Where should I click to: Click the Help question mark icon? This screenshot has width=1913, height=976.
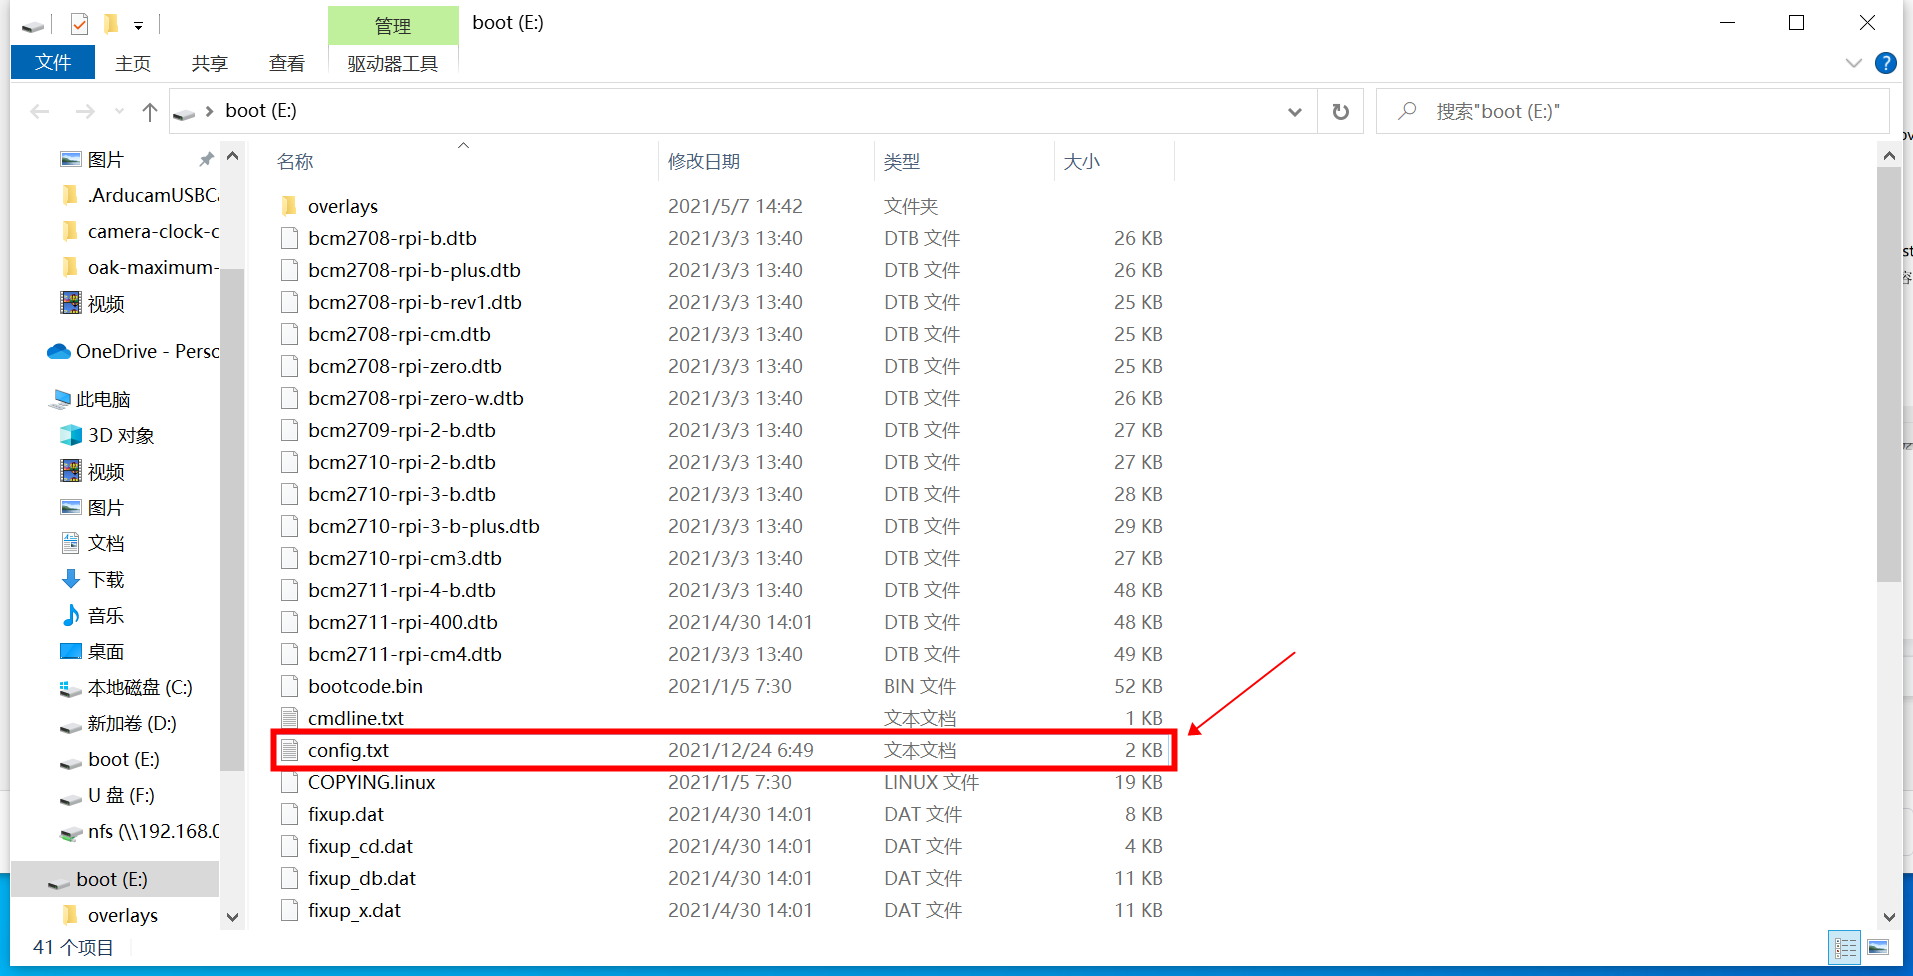point(1885,63)
